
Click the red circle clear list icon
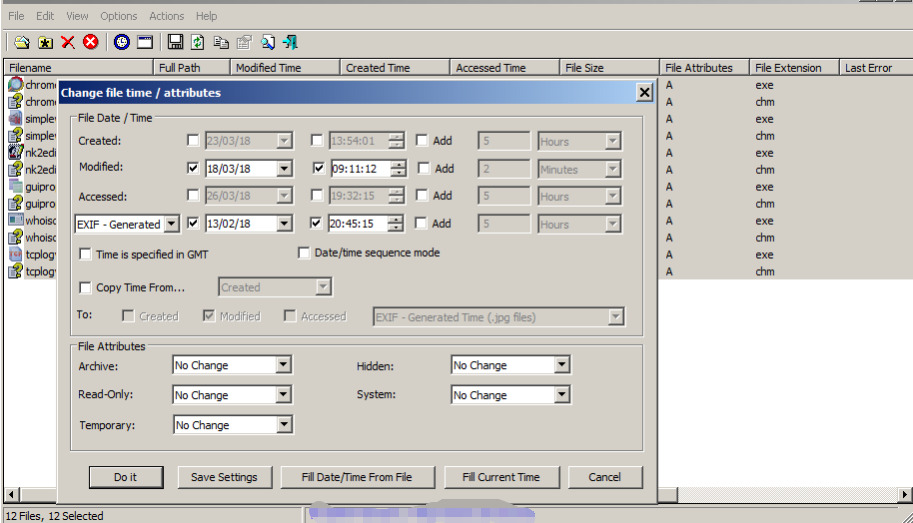91,42
